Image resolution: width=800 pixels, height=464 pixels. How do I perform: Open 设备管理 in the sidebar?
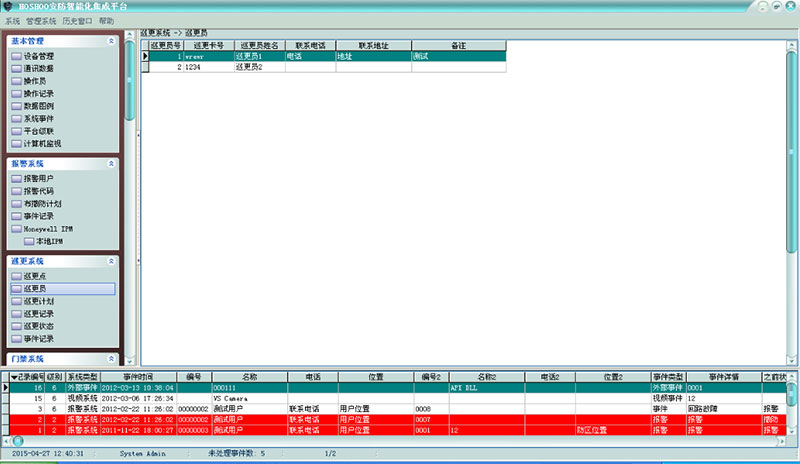[39, 56]
